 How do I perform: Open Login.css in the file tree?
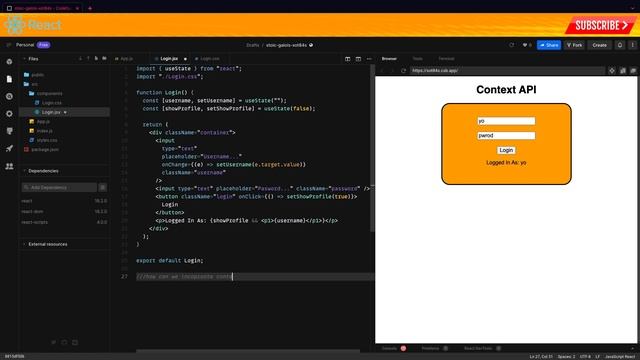click(49, 103)
